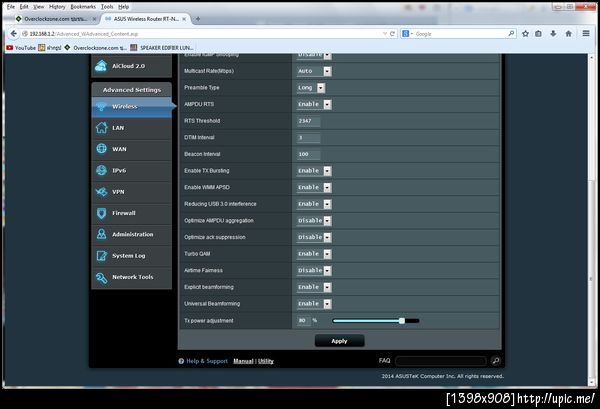600x409 pixels.
Task: Go back with browser back arrow
Action: [13, 34]
